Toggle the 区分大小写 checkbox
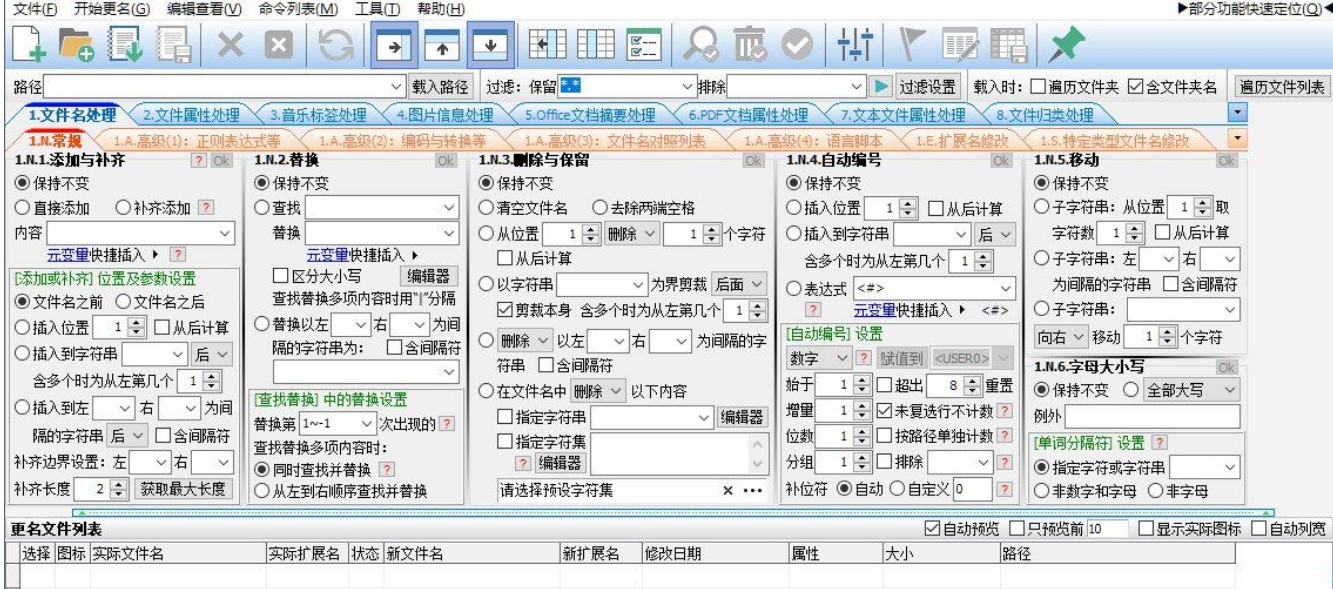 click(281, 275)
